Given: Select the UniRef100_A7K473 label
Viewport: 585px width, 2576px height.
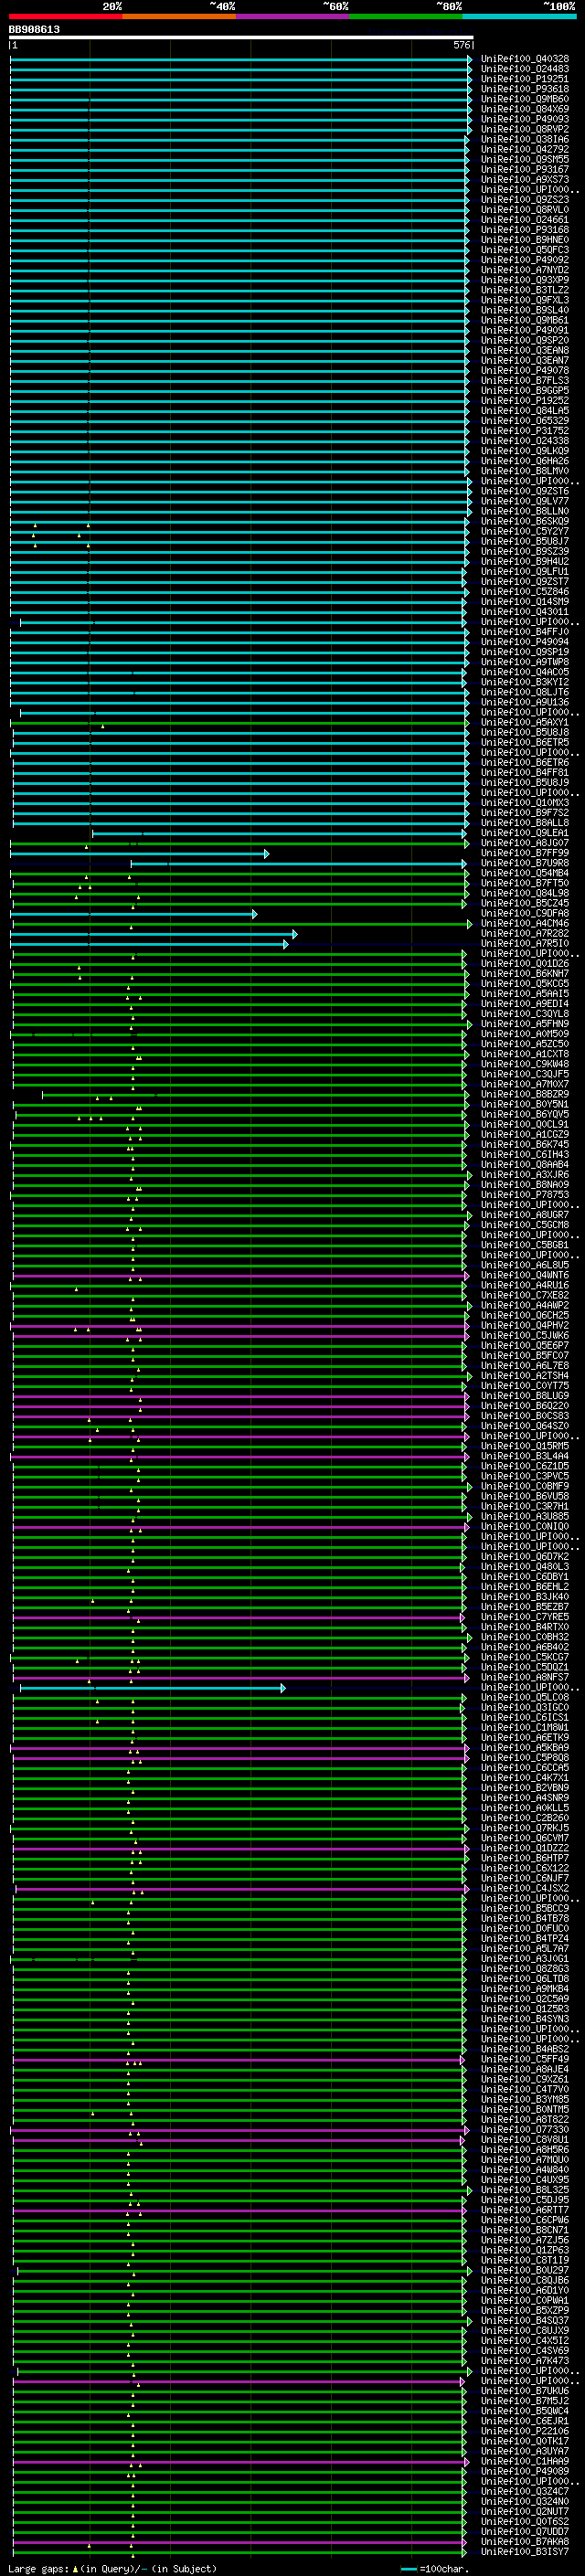Looking at the screenshot, I should (525, 2361).
